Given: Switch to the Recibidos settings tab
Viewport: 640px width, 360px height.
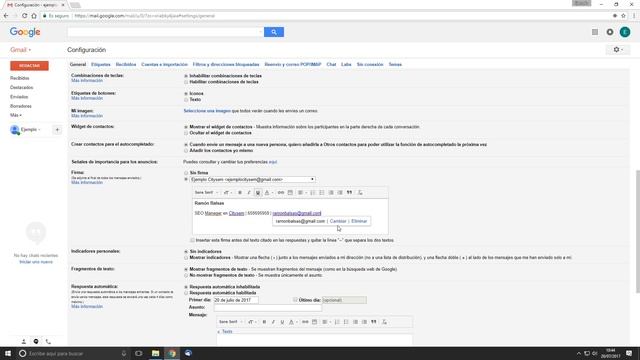Looking at the screenshot, I should (126, 64).
